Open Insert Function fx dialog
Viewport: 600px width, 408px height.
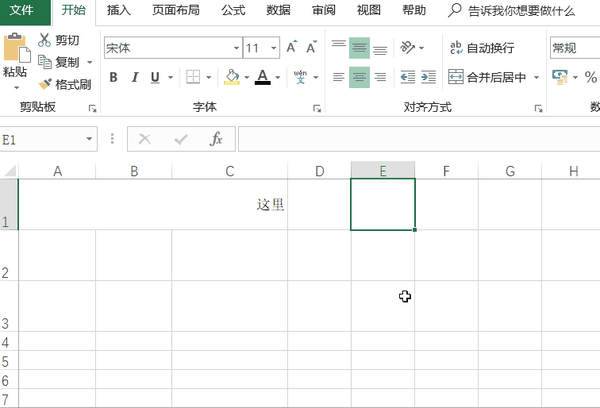(216, 139)
